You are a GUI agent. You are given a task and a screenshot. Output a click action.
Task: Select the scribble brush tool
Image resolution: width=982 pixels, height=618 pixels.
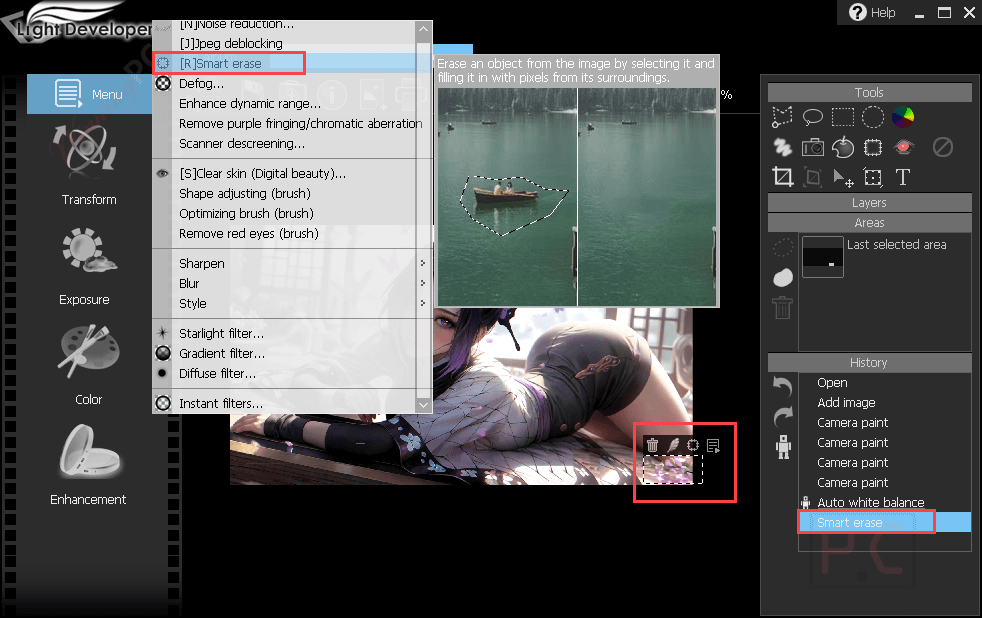pos(782,147)
